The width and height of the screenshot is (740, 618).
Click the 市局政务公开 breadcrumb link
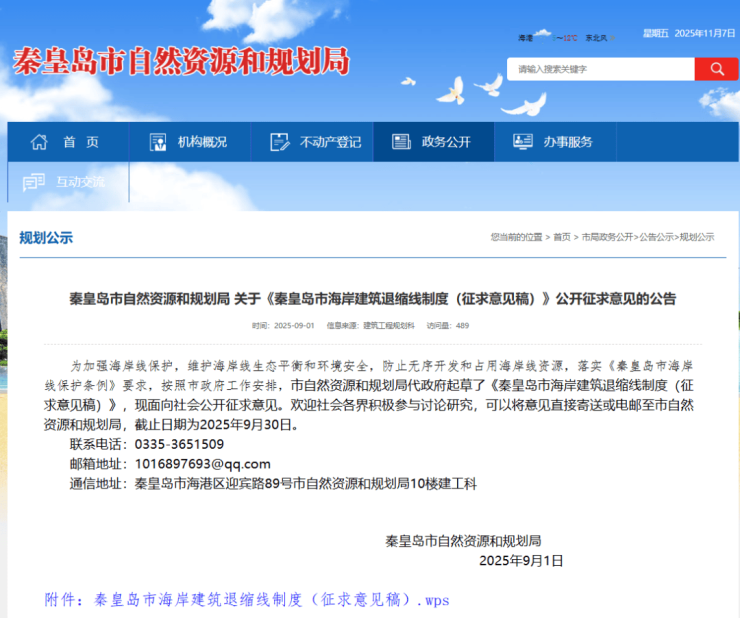tap(607, 237)
